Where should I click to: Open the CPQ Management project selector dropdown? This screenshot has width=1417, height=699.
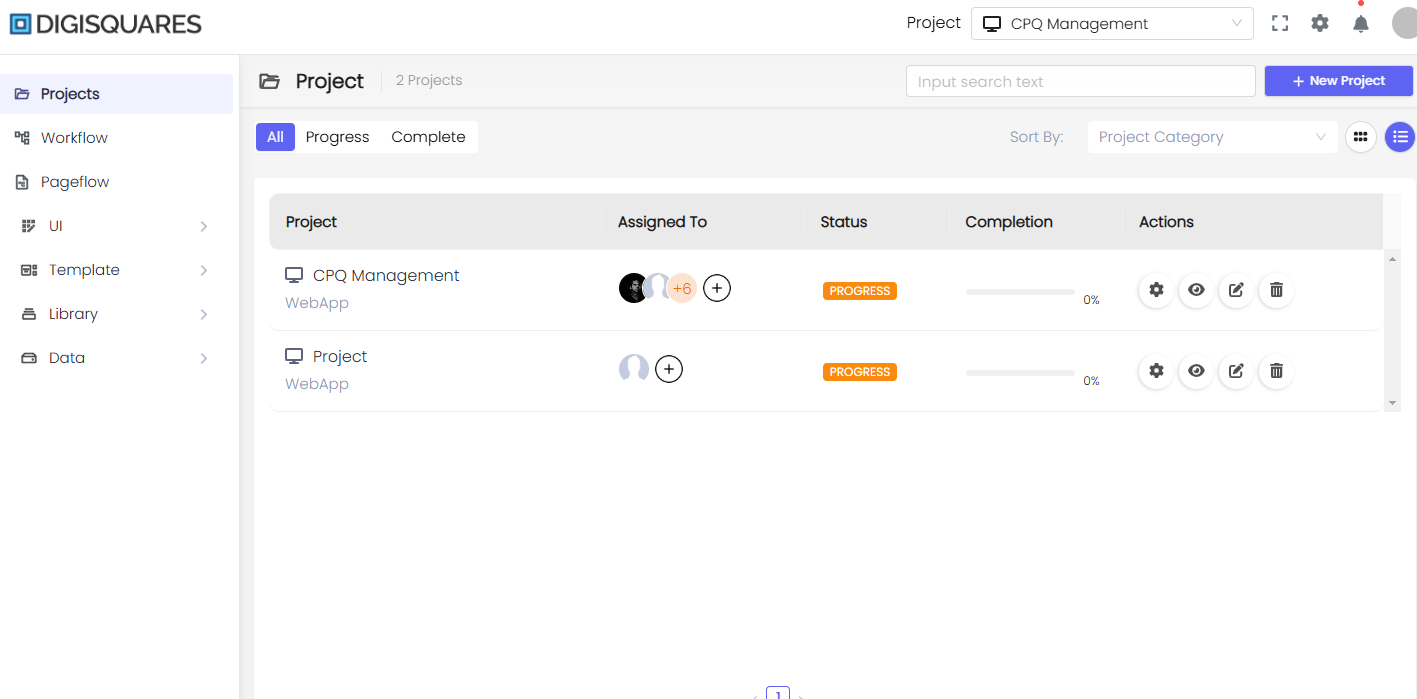(1112, 24)
